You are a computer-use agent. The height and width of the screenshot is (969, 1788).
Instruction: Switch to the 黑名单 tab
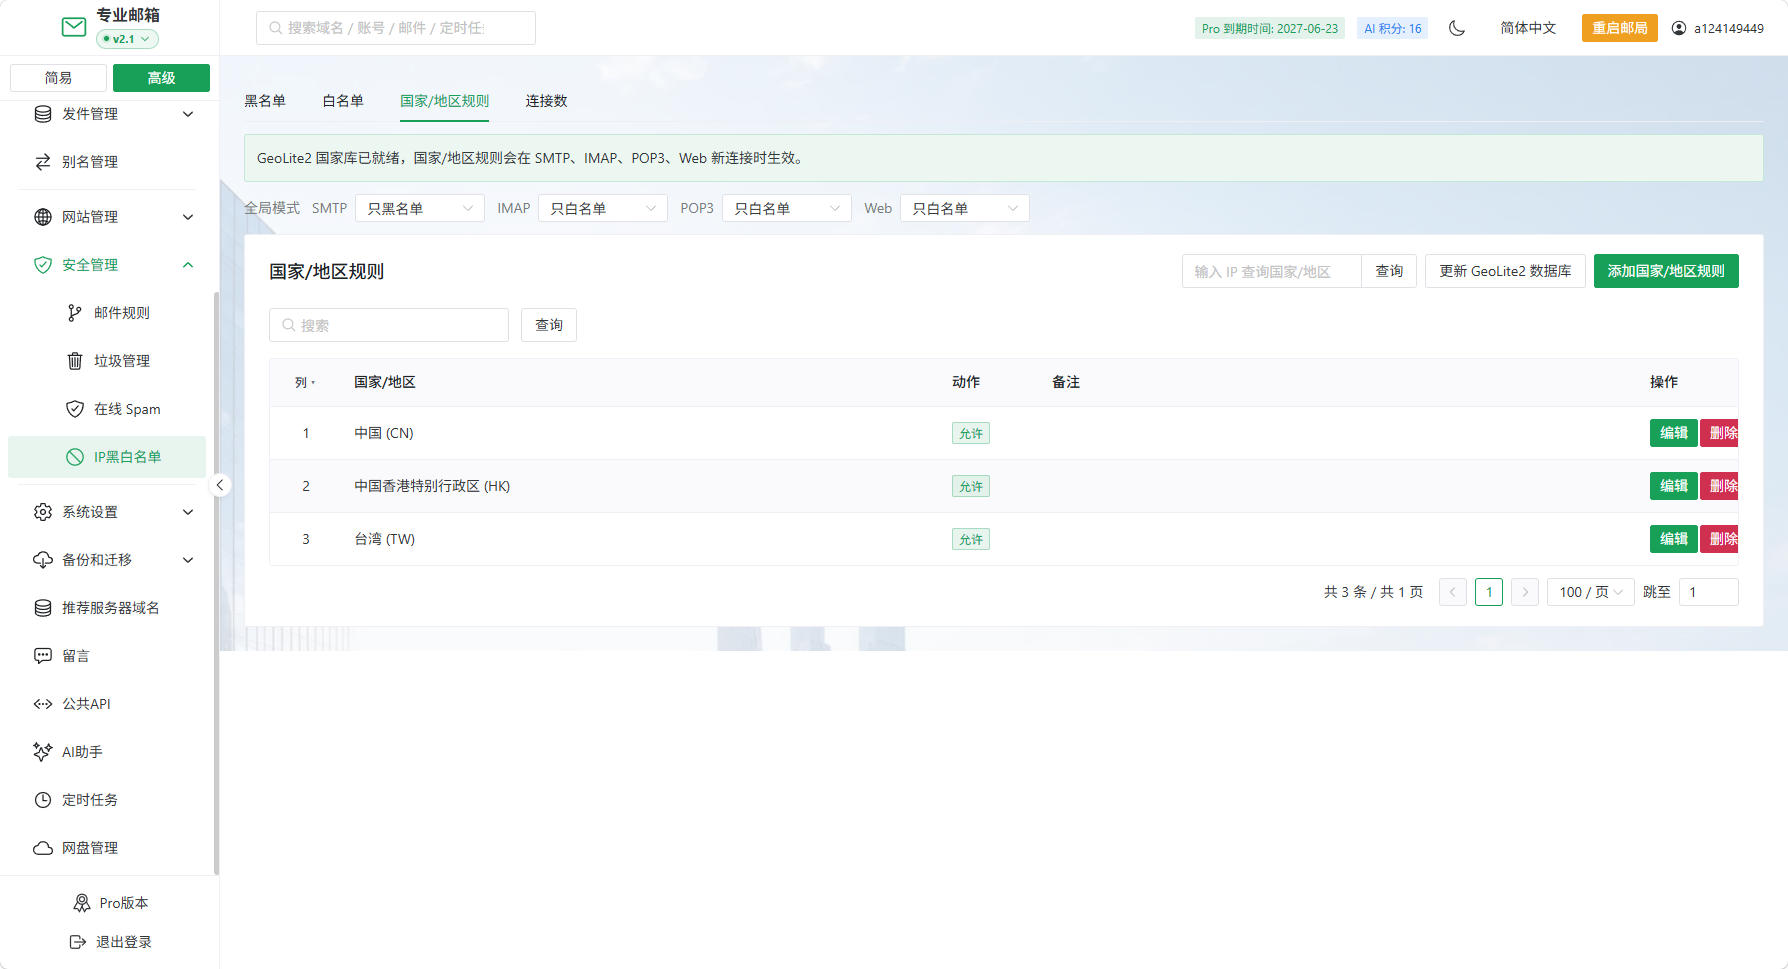[265, 101]
